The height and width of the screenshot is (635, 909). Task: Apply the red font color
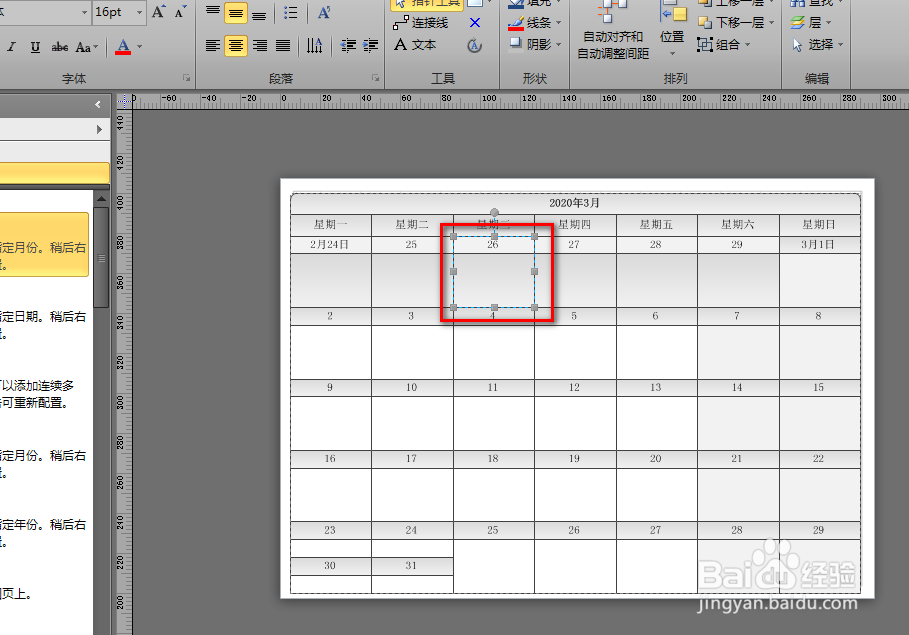coord(123,46)
